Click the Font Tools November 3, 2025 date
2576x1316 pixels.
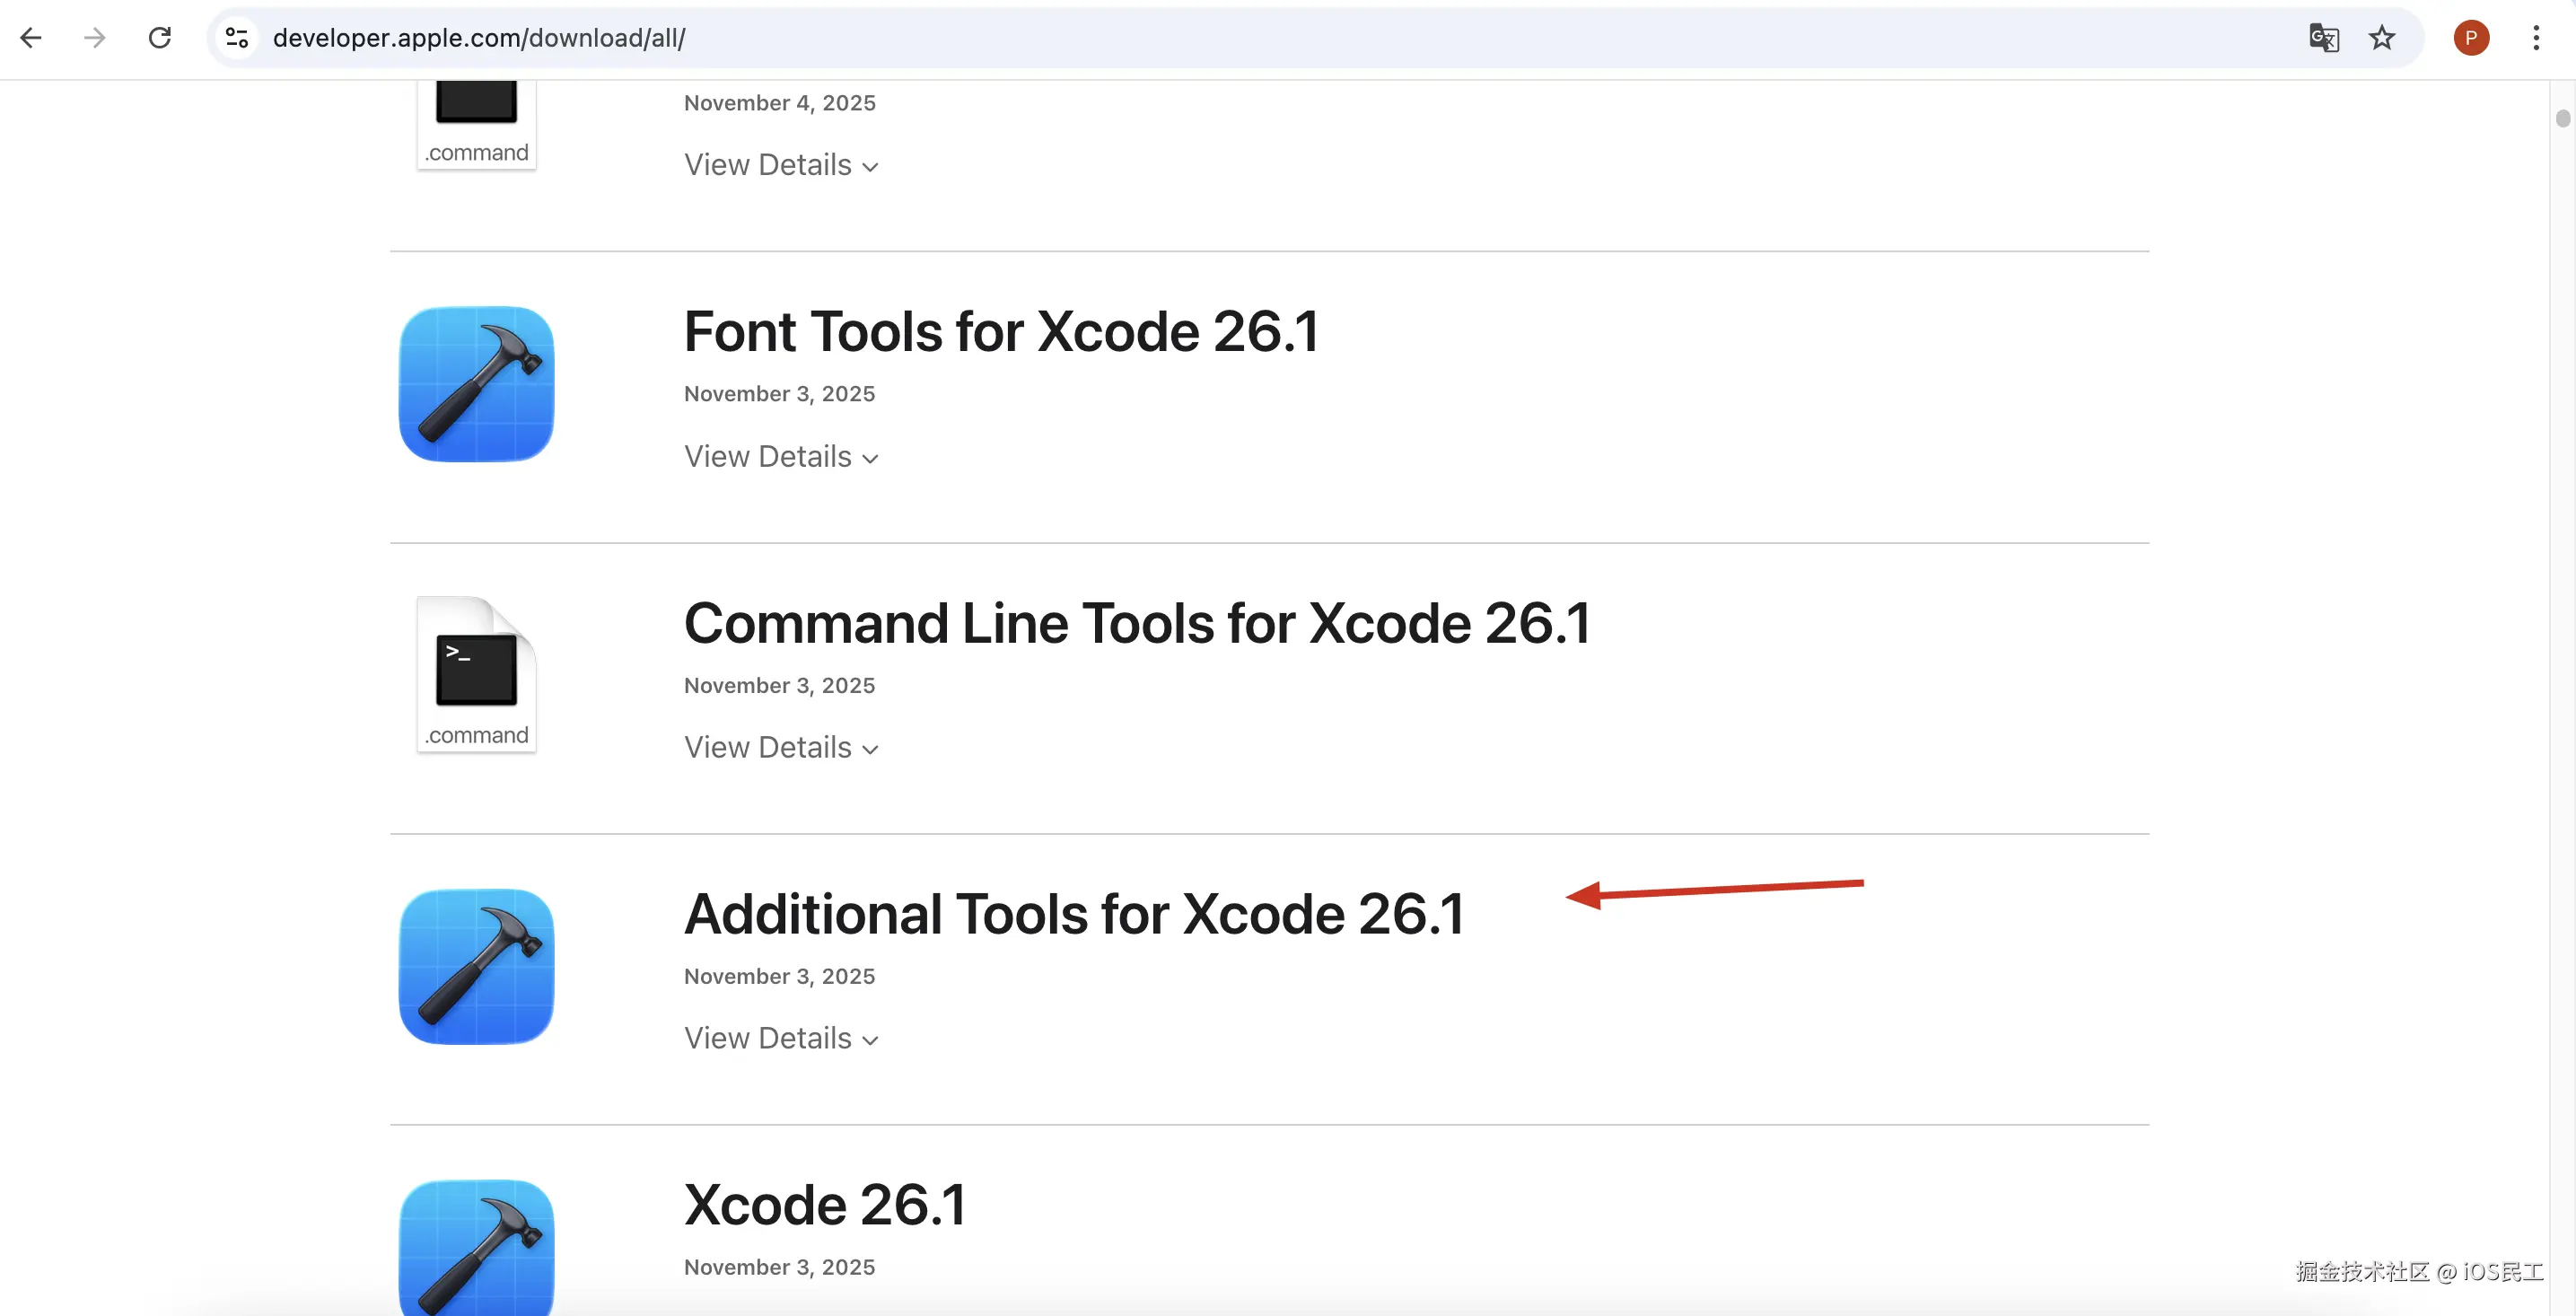780,394
